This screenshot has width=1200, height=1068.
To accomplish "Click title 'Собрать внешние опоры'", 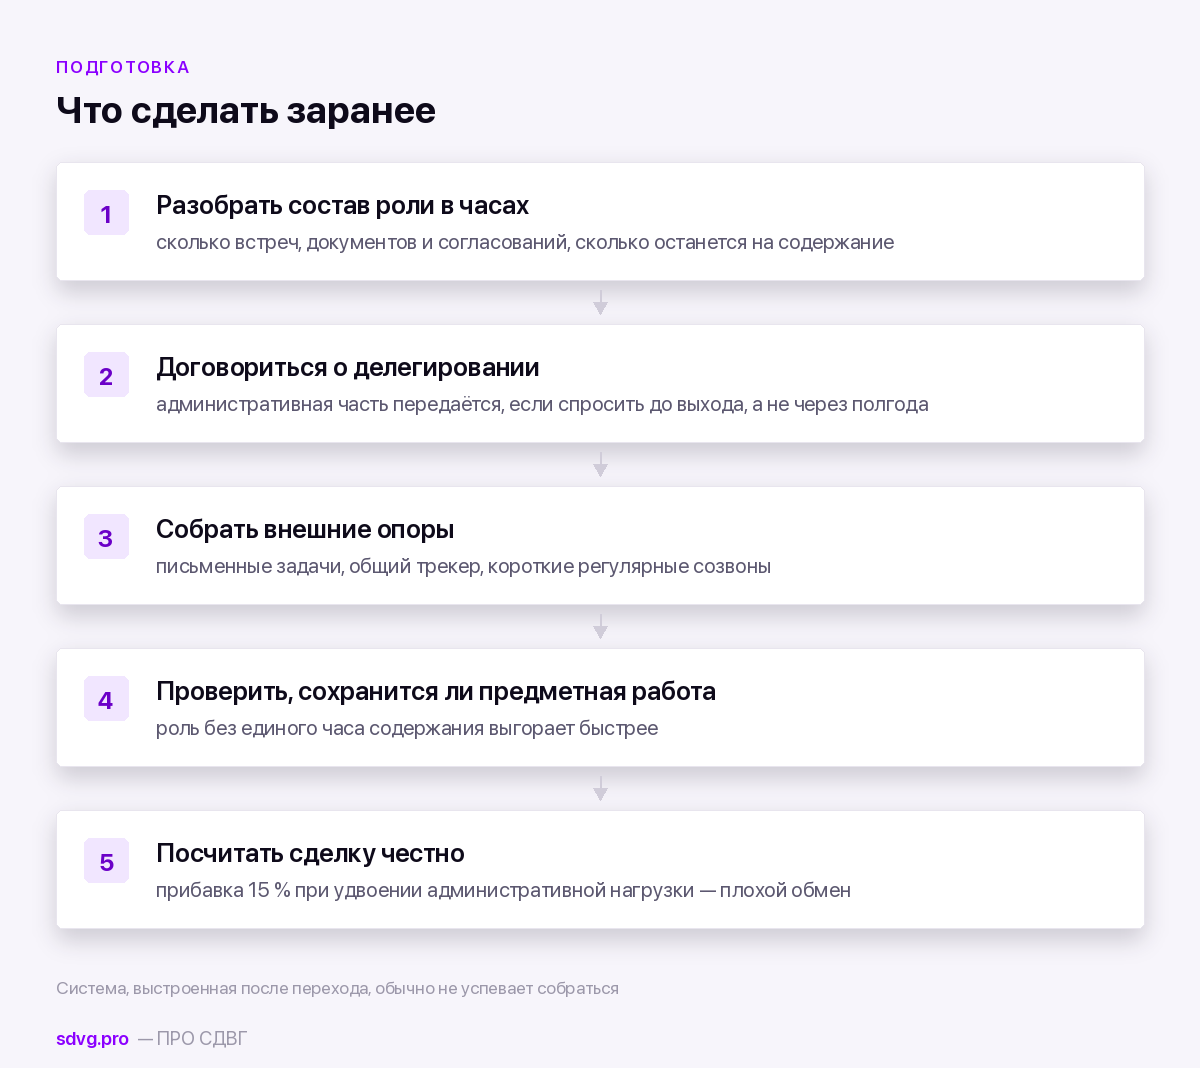I will 305,529.
